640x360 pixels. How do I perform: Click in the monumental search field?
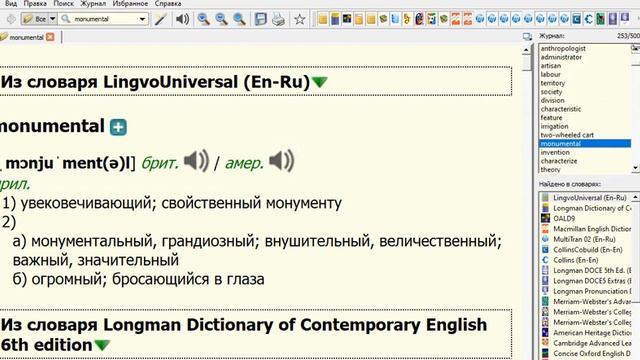click(104, 19)
